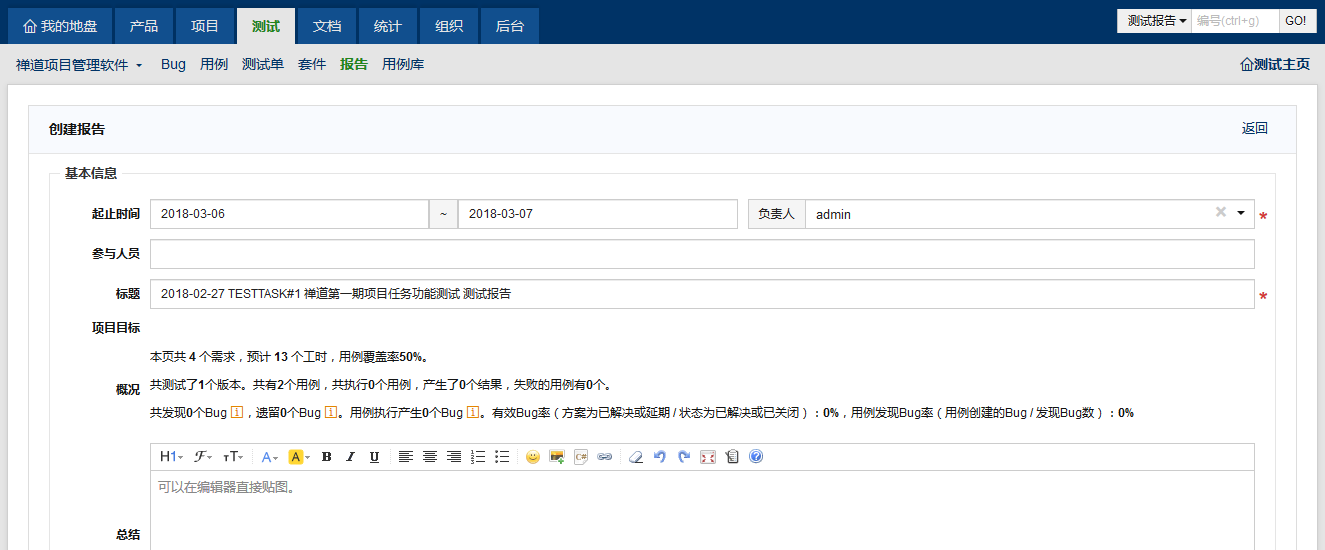Viewport: 1325px width, 550px height.
Task: Expand the 负责人 admin dropdown
Action: point(1241,213)
